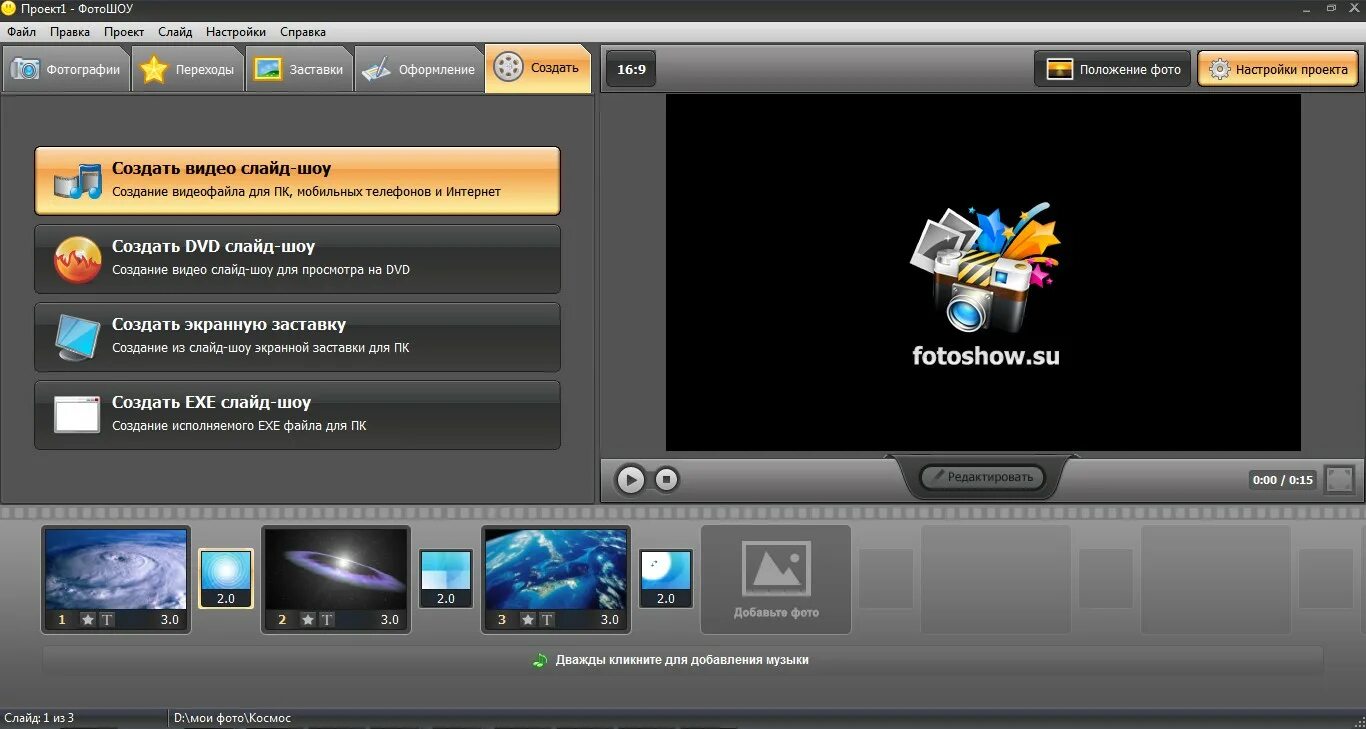Select slide 2 galaxy thumbnail
Image resolution: width=1366 pixels, height=729 pixels.
pyautogui.click(x=336, y=569)
